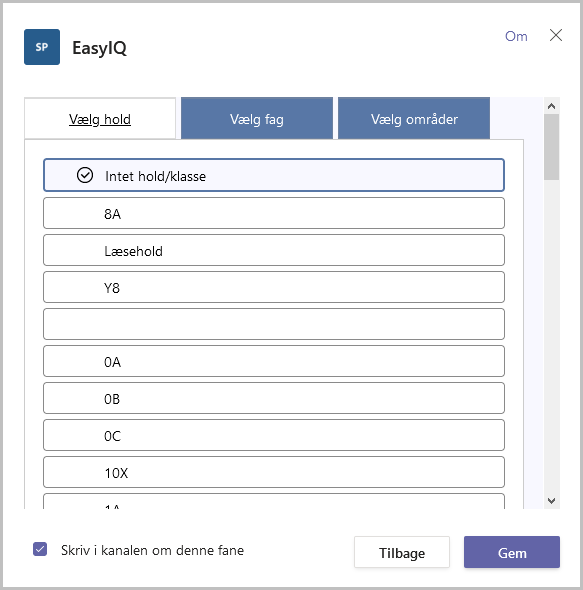Select the 10X class entry
This screenshot has height=590, width=583.
point(274,472)
